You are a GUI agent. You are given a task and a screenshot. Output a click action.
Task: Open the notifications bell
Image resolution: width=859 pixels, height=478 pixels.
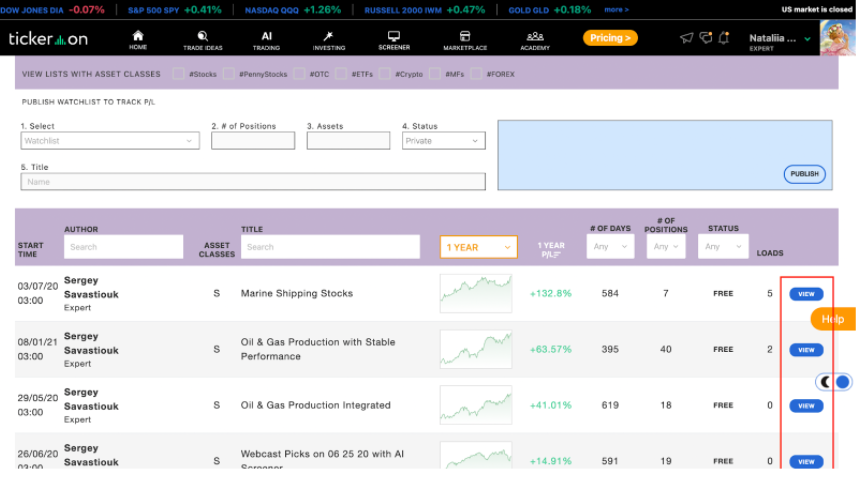[x=724, y=38]
